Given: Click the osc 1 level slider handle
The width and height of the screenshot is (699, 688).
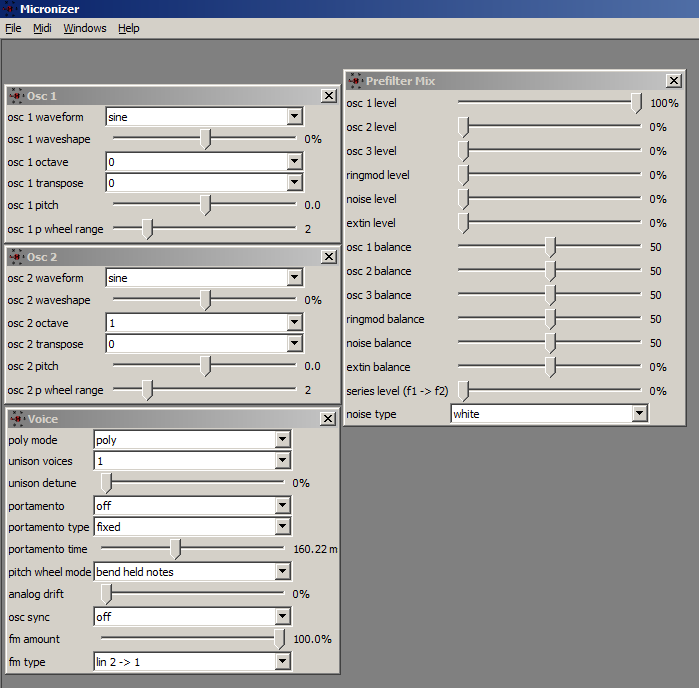Looking at the screenshot, I should click(x=637, y=103).
